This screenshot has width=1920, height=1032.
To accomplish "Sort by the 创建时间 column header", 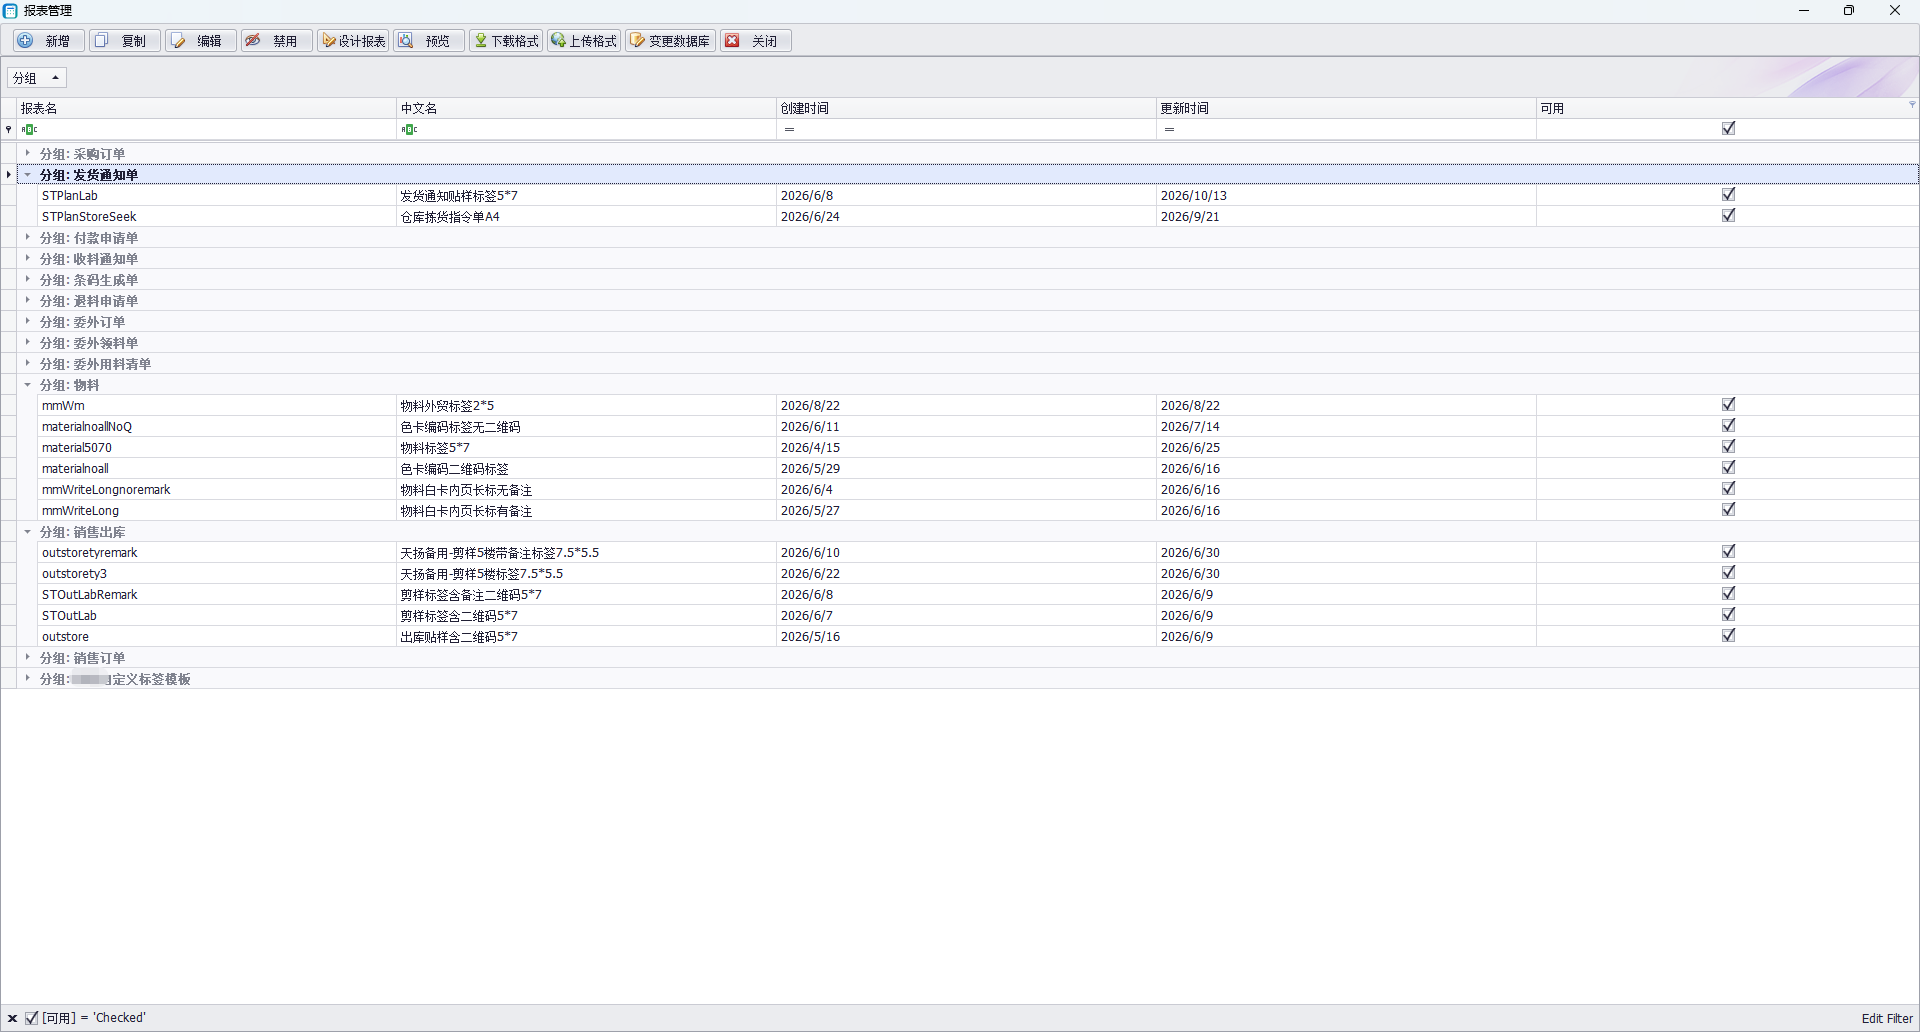I will pos(966,108).
